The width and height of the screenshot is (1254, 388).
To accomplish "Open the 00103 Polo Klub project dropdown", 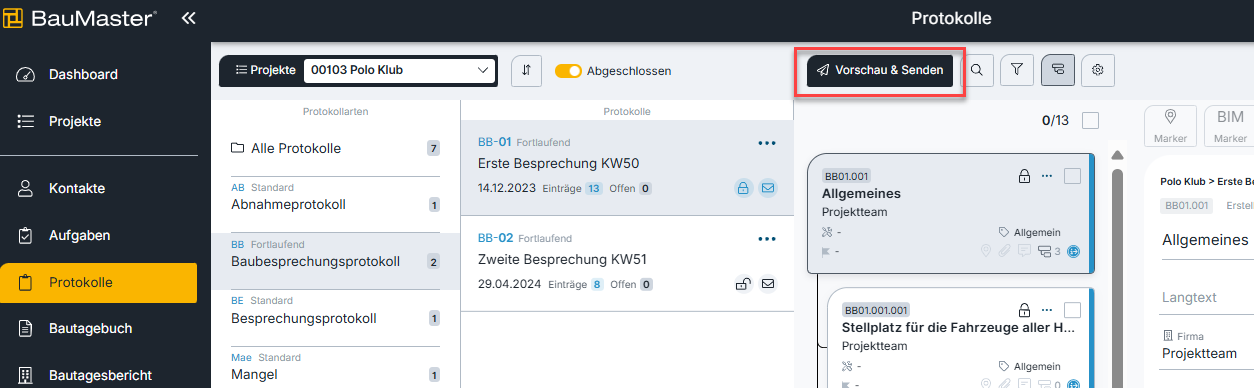I will (400, 70).
